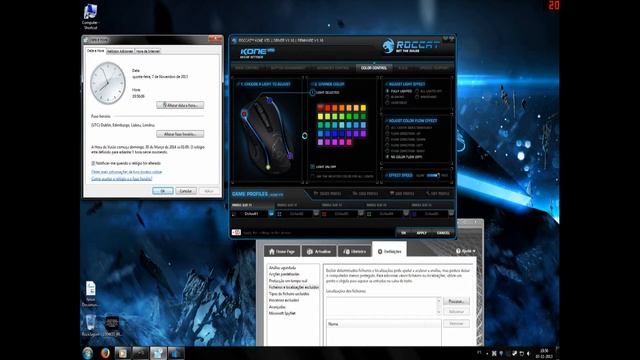Open the fourth profile slot dropdown arrow

[x=406, y=213]
